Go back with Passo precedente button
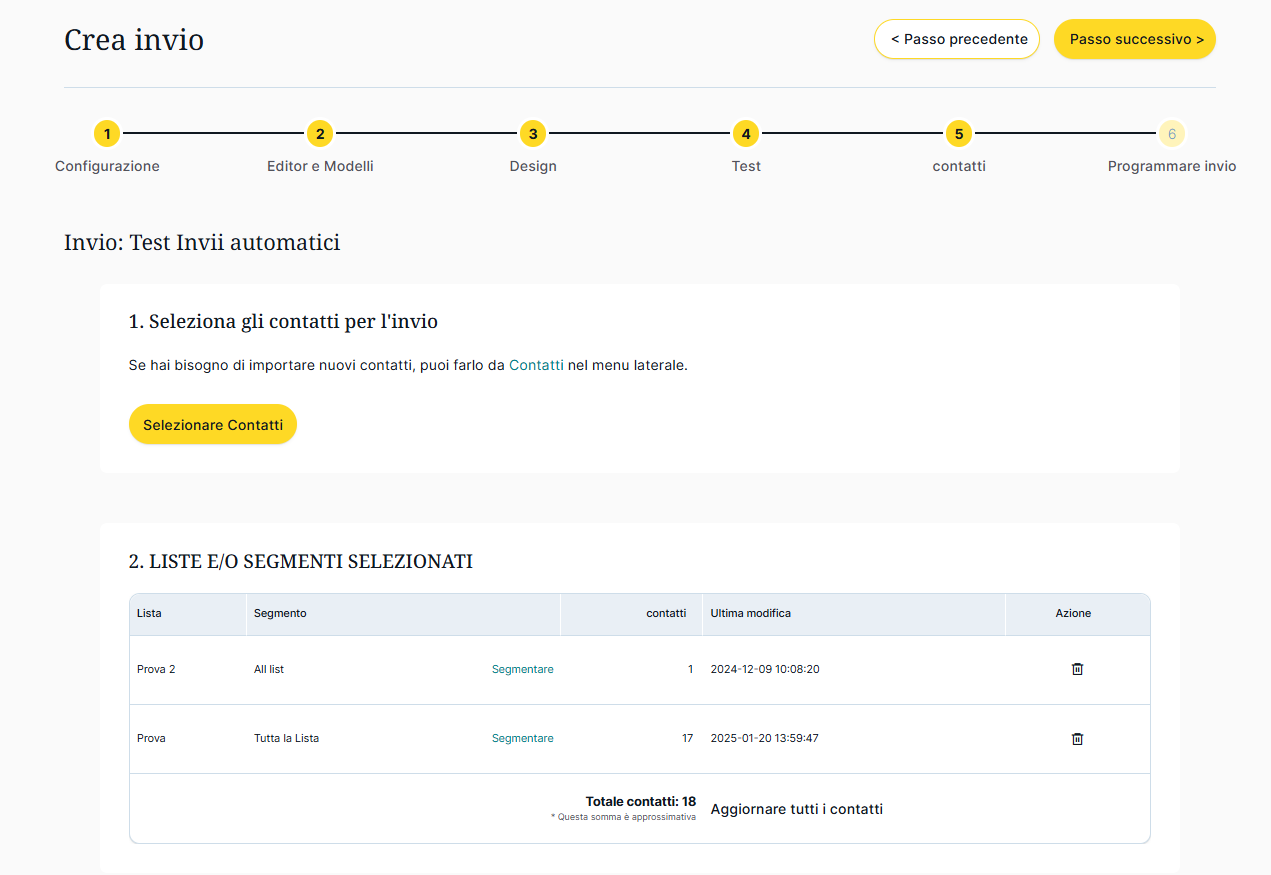The width and height of the screenshot is (1271, 875). pyautogui.click(x=957, y=39)
